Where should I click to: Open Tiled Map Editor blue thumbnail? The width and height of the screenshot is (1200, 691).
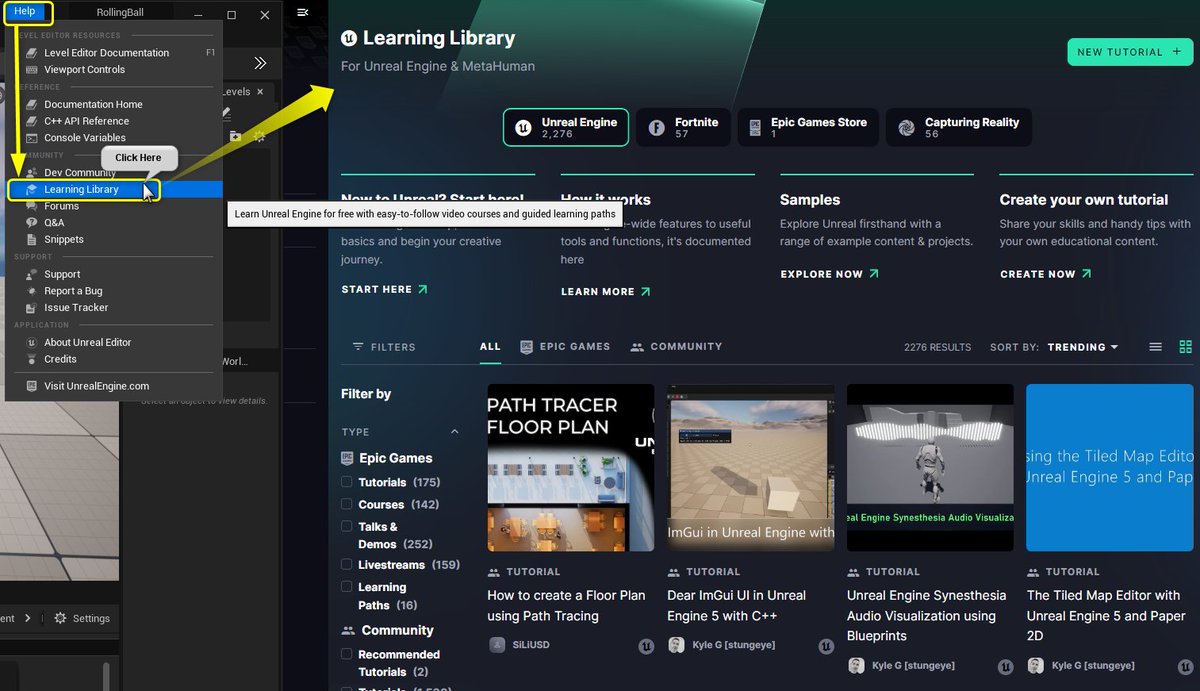pos(1110,467)
